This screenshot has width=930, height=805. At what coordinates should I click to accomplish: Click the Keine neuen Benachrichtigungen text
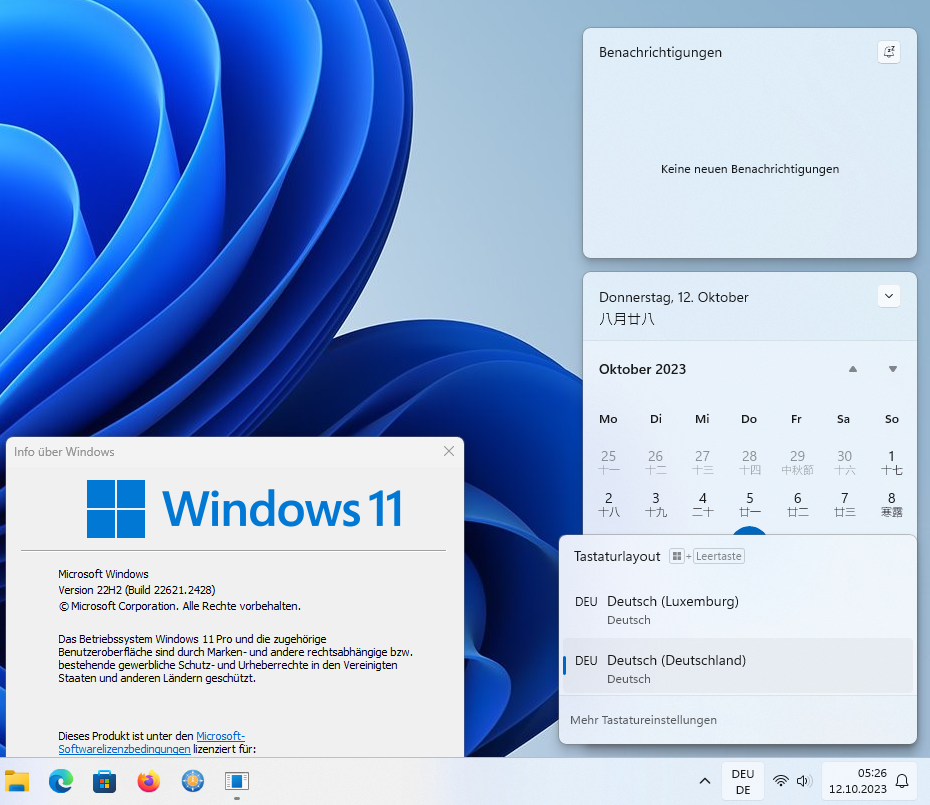click(x=750, y=169)
